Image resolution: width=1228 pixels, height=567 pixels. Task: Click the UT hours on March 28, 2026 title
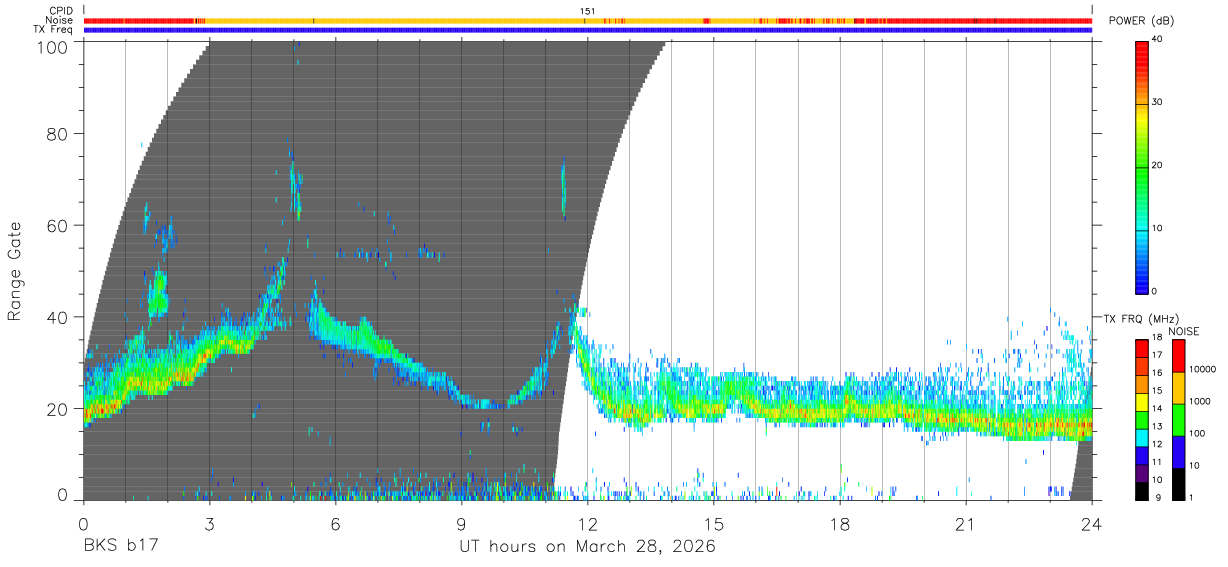point(587,547)
